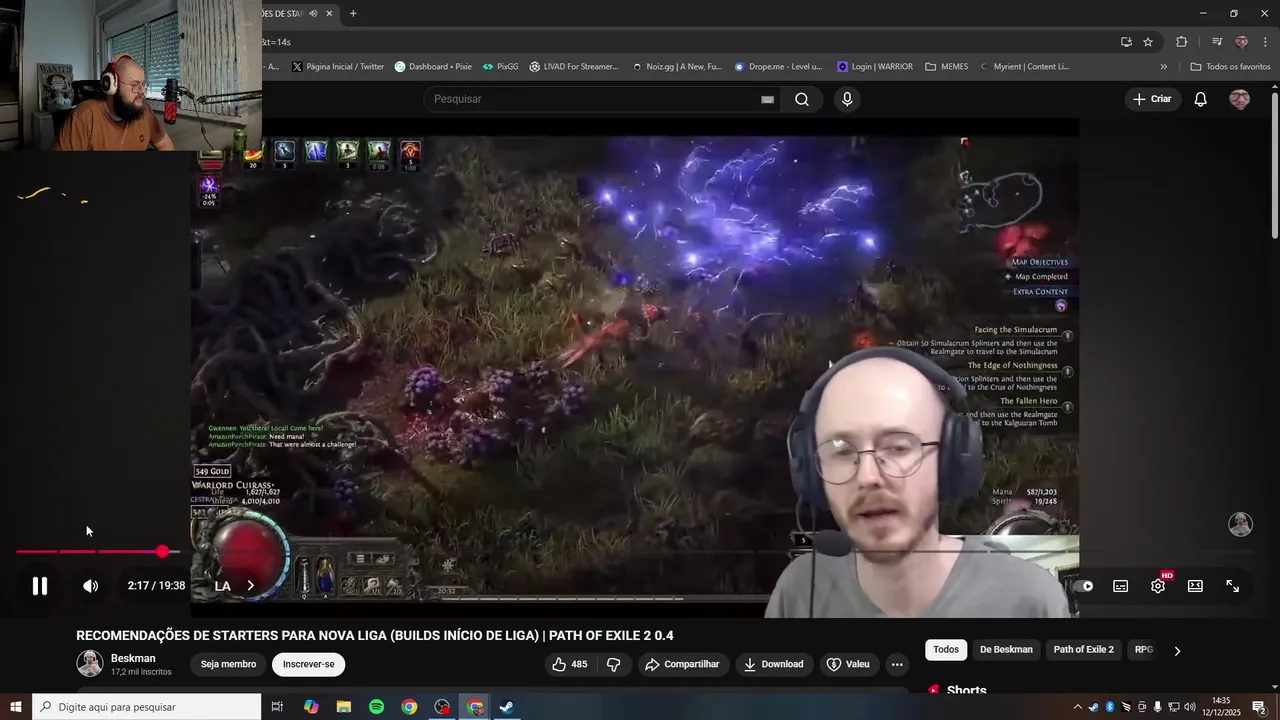Open Windows notification center

[x=1259, y=707]
